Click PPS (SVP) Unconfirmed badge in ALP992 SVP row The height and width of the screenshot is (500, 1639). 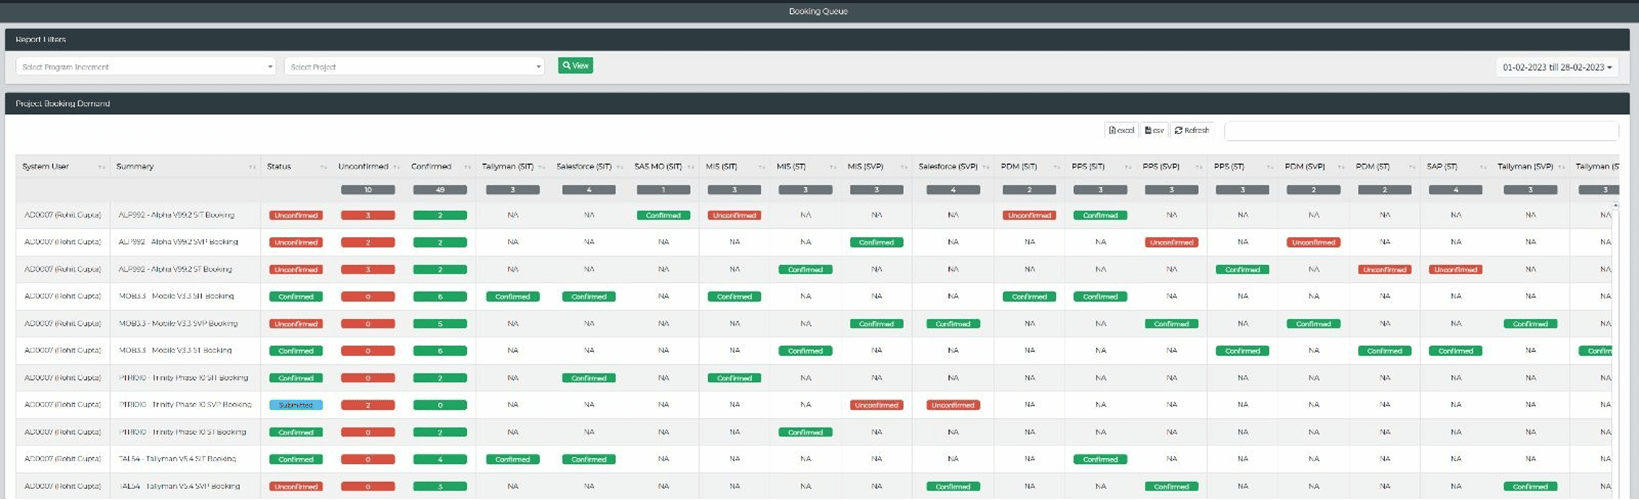(x=1171, y=242)
